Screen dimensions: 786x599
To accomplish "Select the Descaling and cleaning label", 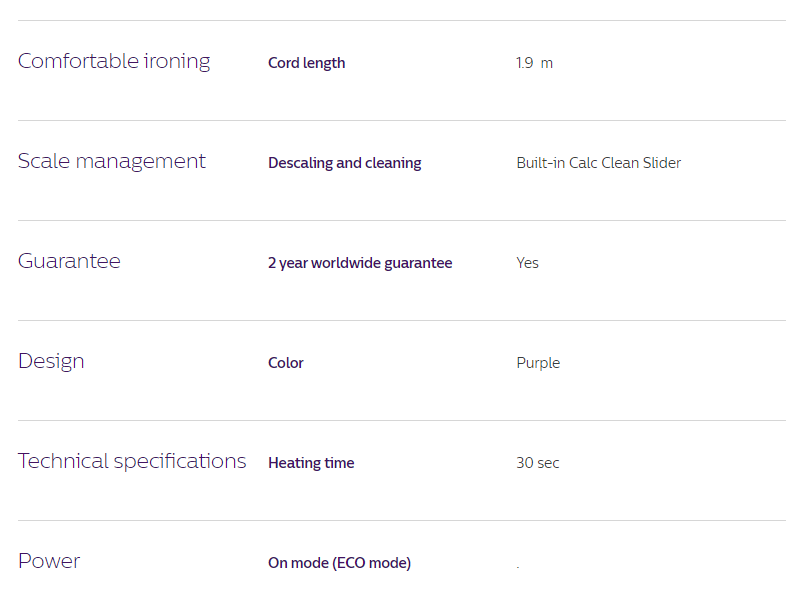I will click(x=345, y=163).
